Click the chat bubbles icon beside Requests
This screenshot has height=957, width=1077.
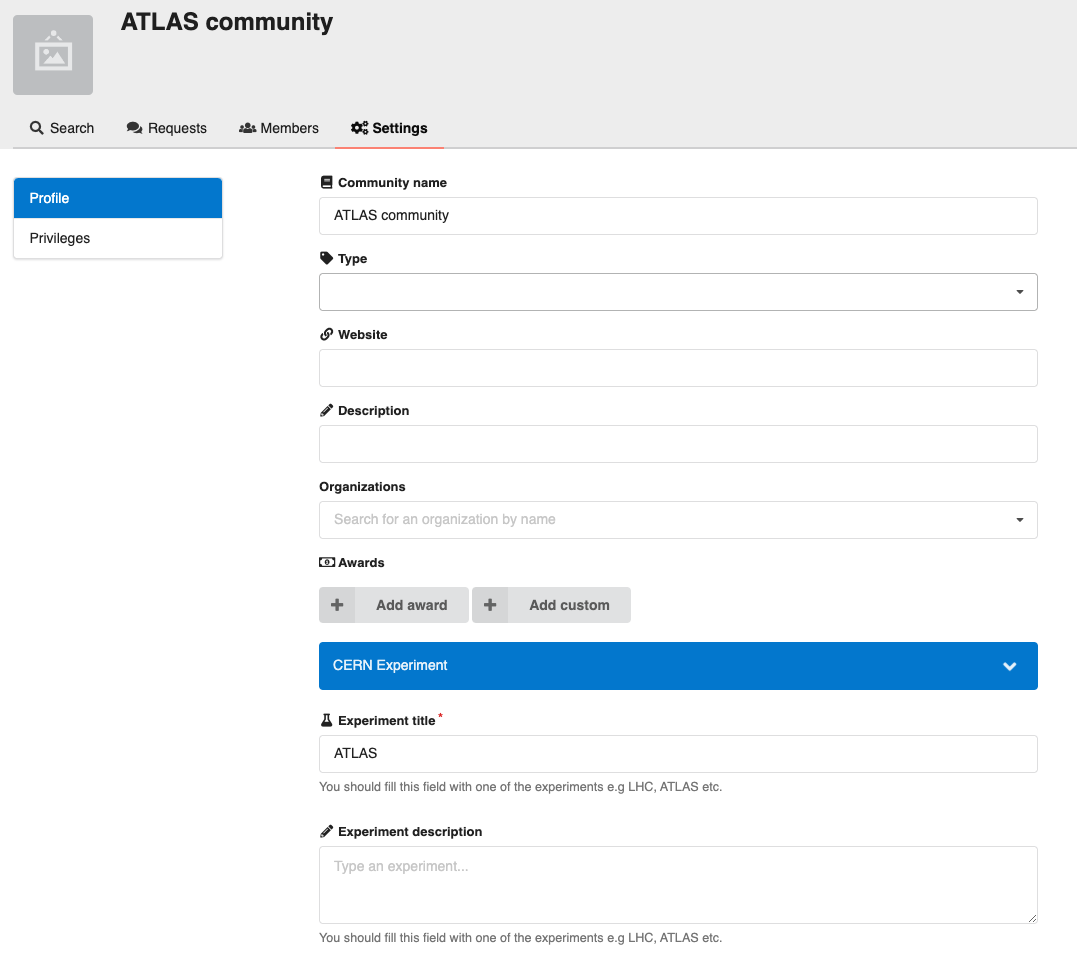135,128
